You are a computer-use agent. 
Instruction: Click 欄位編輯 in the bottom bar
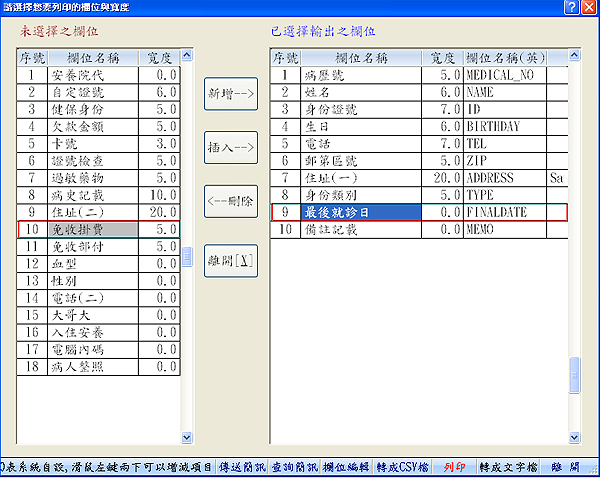click(x=346, y=467)
